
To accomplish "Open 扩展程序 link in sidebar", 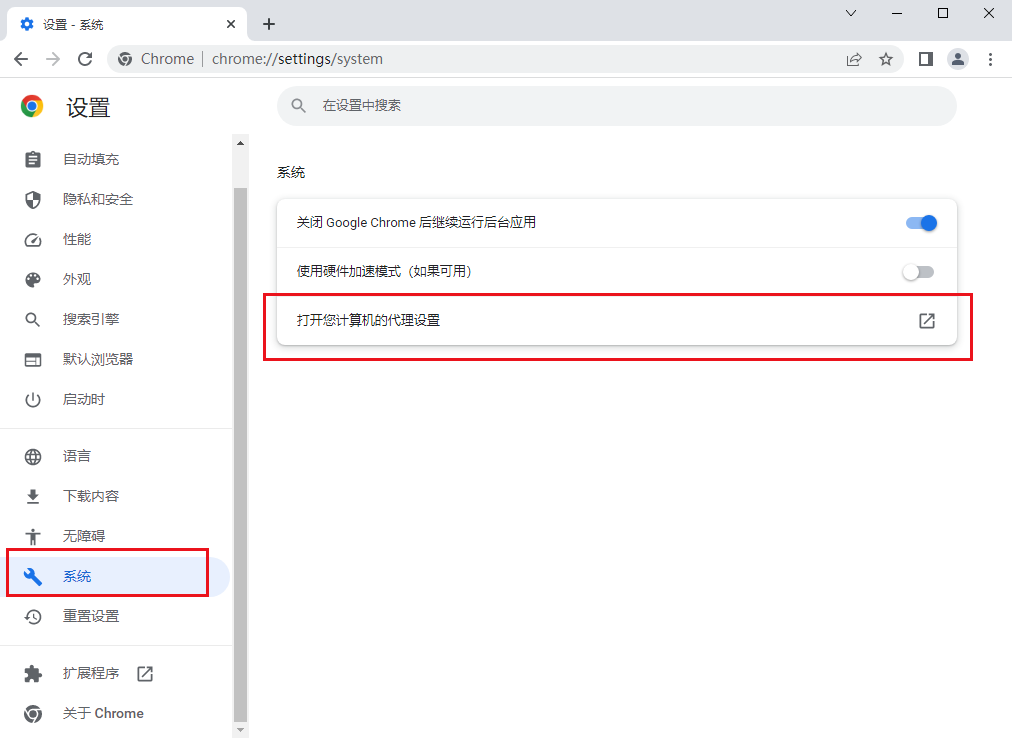I will point(91,674).
